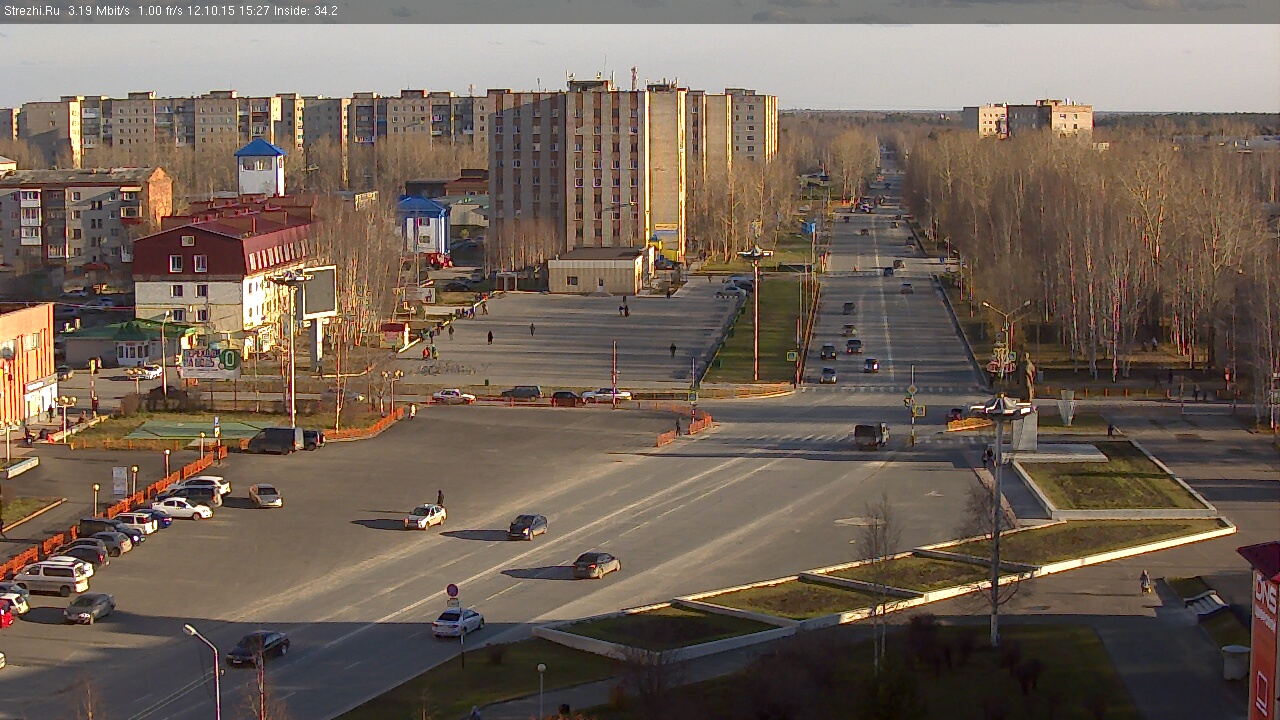Click the 15:27 time stamp
Screen dimensions: 1280x720
click(256, 11)
